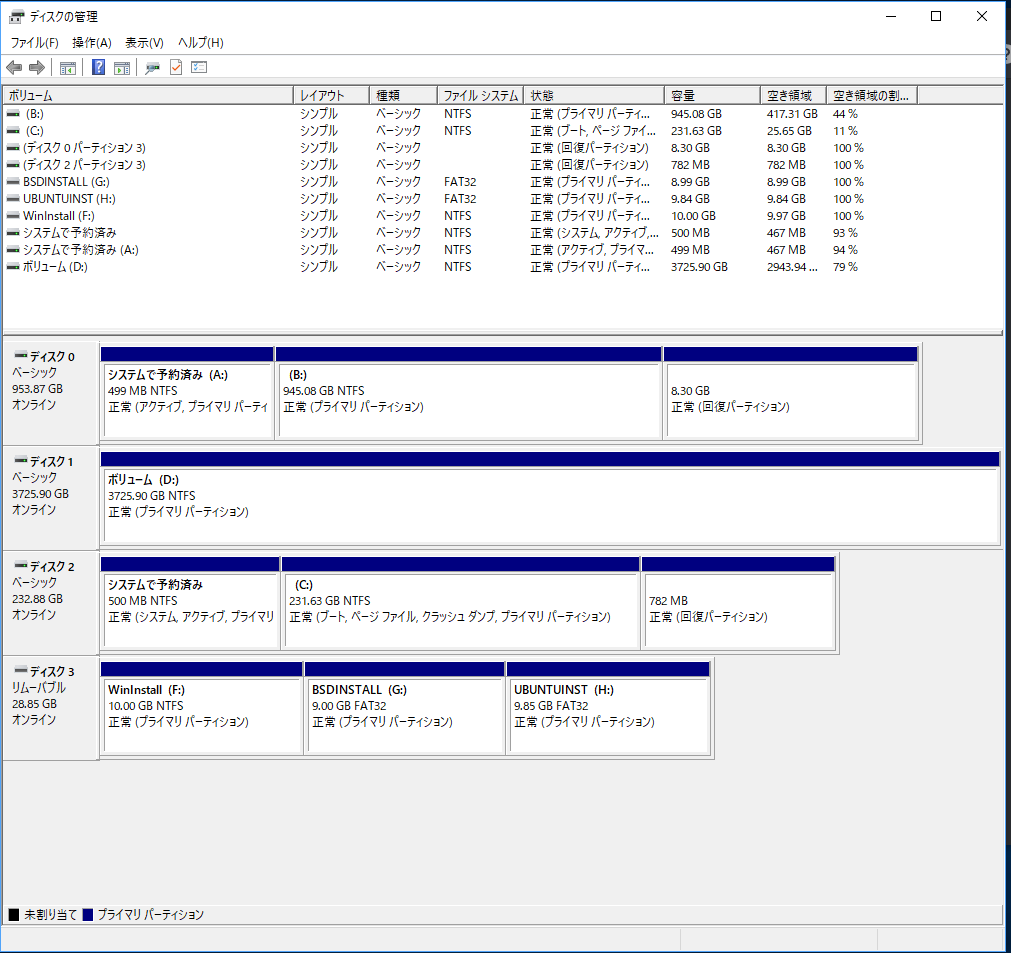Viewport: 1011px width, 953px height.
Task: Select the ディスク 3 リムーバブル disk label
Action: 51,708
